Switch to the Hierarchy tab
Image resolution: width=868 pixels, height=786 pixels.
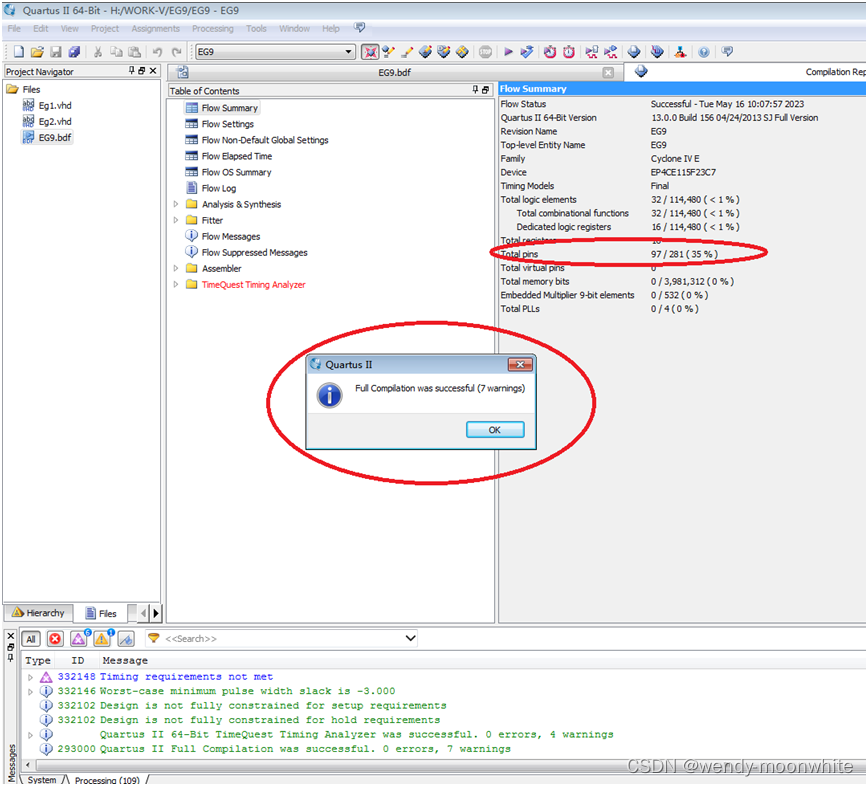39,613
